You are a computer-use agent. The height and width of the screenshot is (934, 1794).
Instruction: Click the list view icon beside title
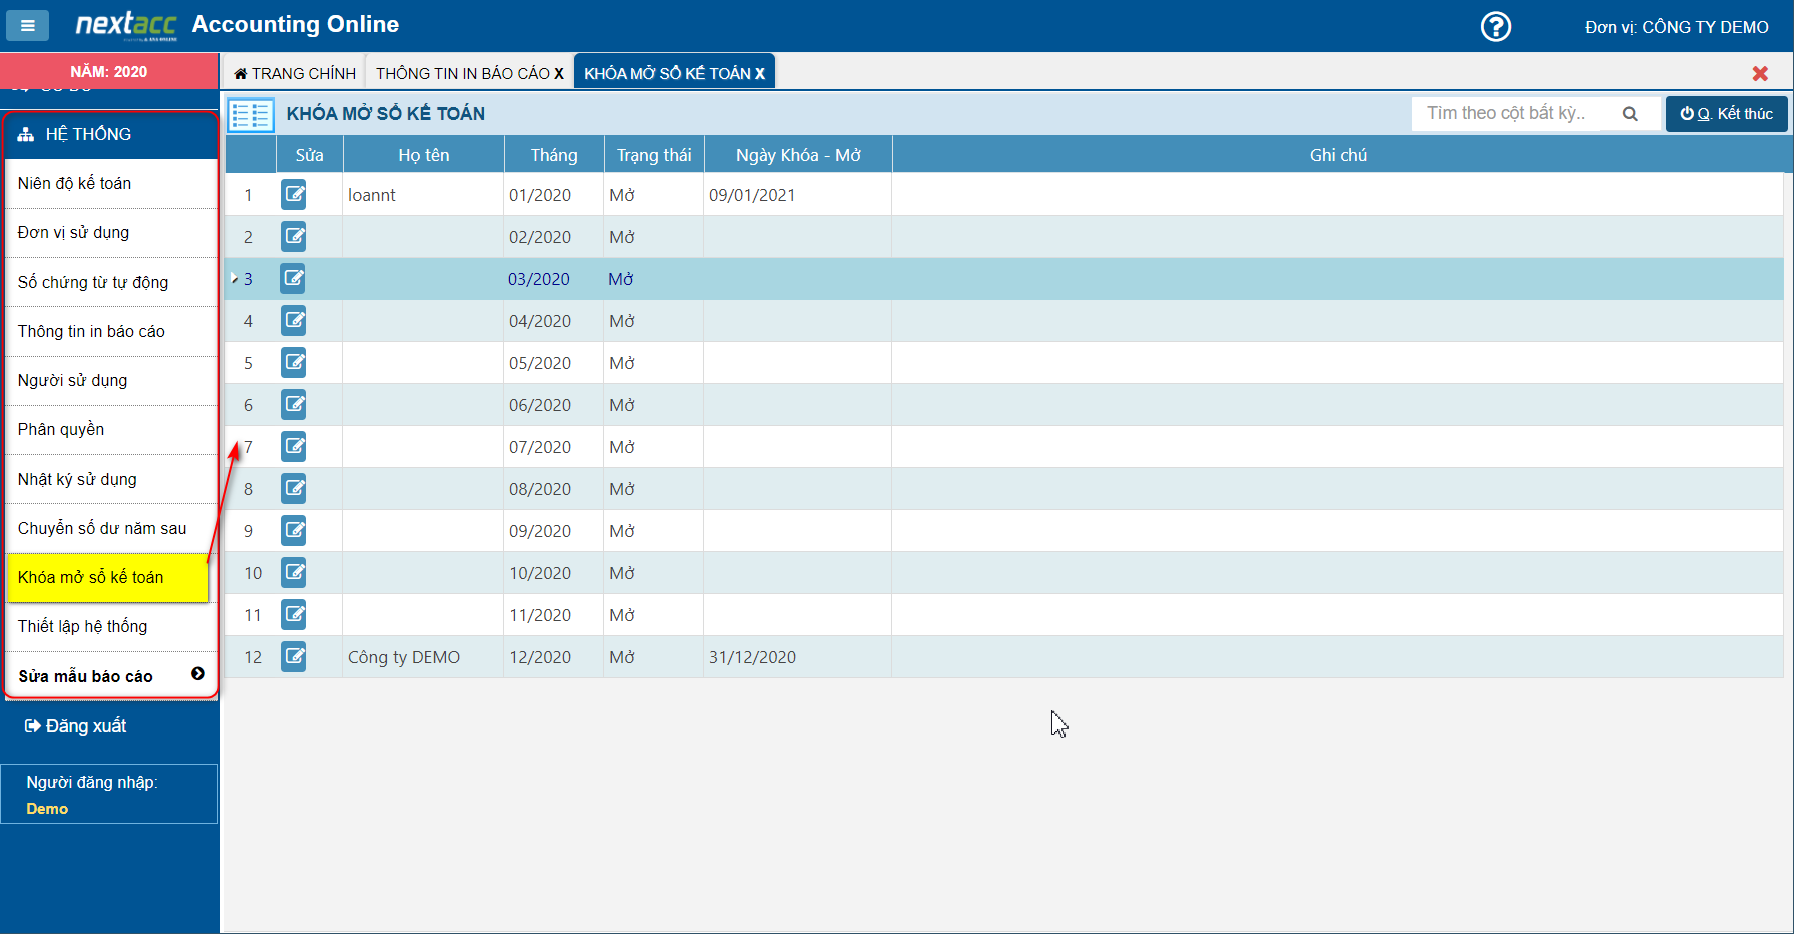(251, 115)
